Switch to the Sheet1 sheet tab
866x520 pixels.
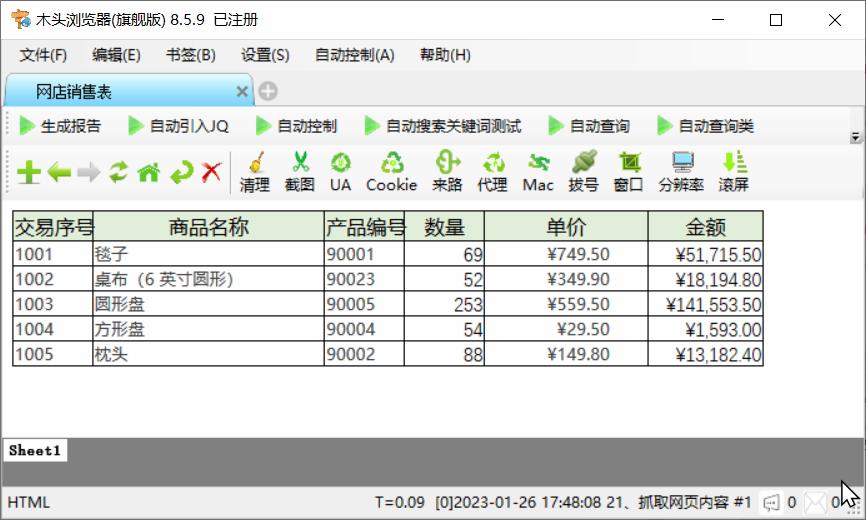click(x=35, y=450)
